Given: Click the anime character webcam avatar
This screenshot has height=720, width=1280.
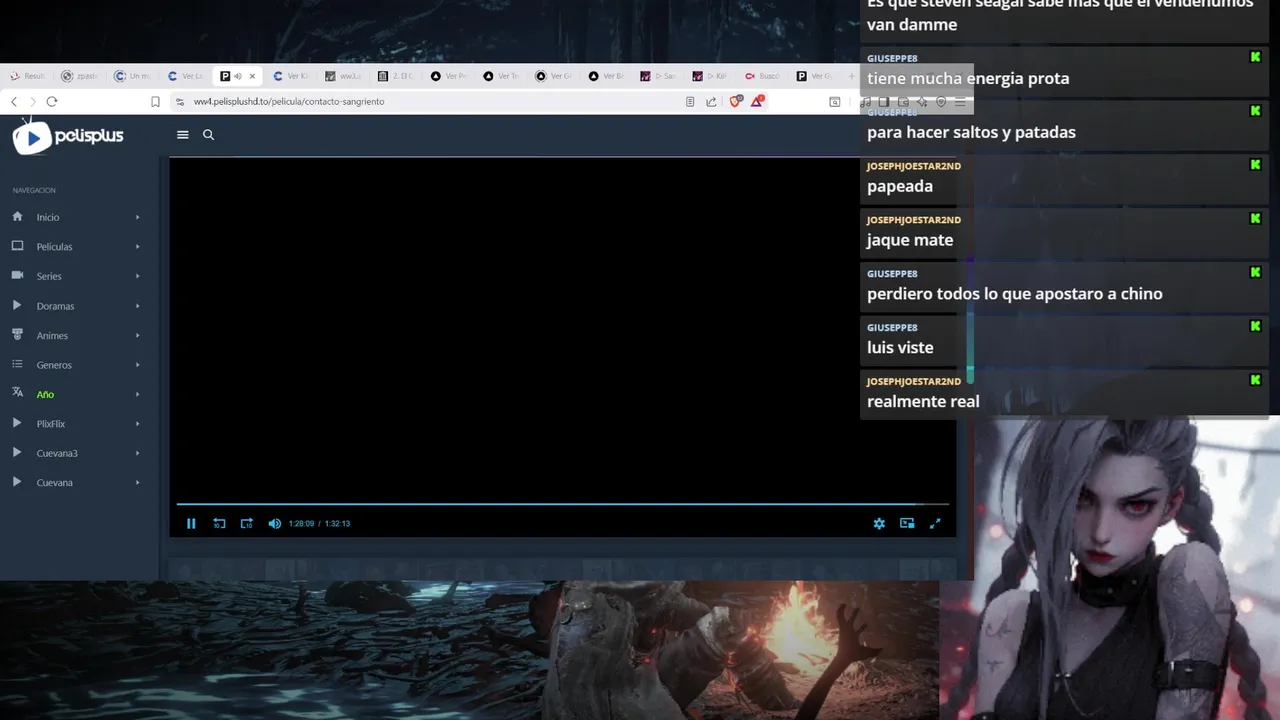Looking at the screenshot, I should (x=1110, y=570).
